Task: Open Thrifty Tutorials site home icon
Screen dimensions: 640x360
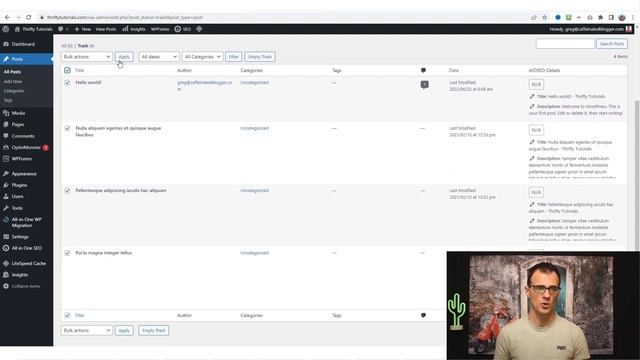Action: click(x=17, y=29)
